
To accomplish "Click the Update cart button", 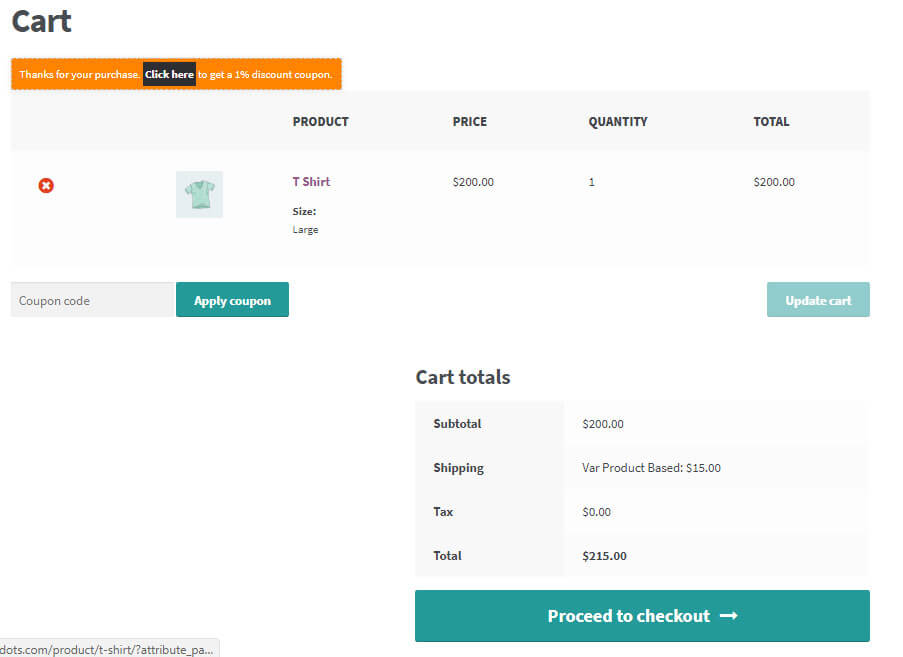I will 817,299.
